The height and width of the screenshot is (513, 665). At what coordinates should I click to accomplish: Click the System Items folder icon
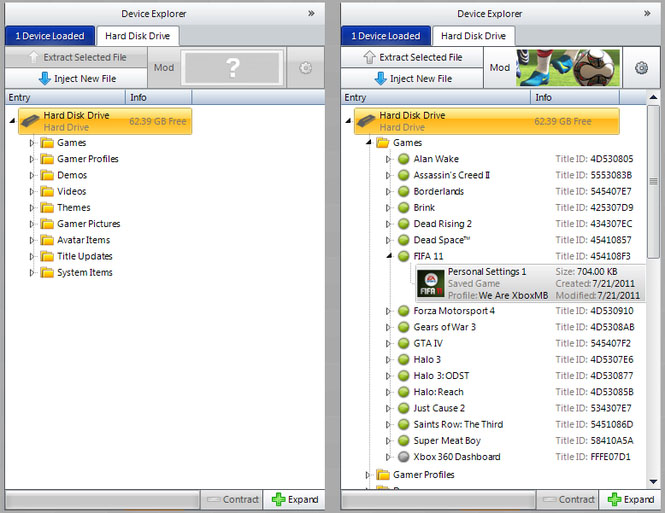[46, 273]
